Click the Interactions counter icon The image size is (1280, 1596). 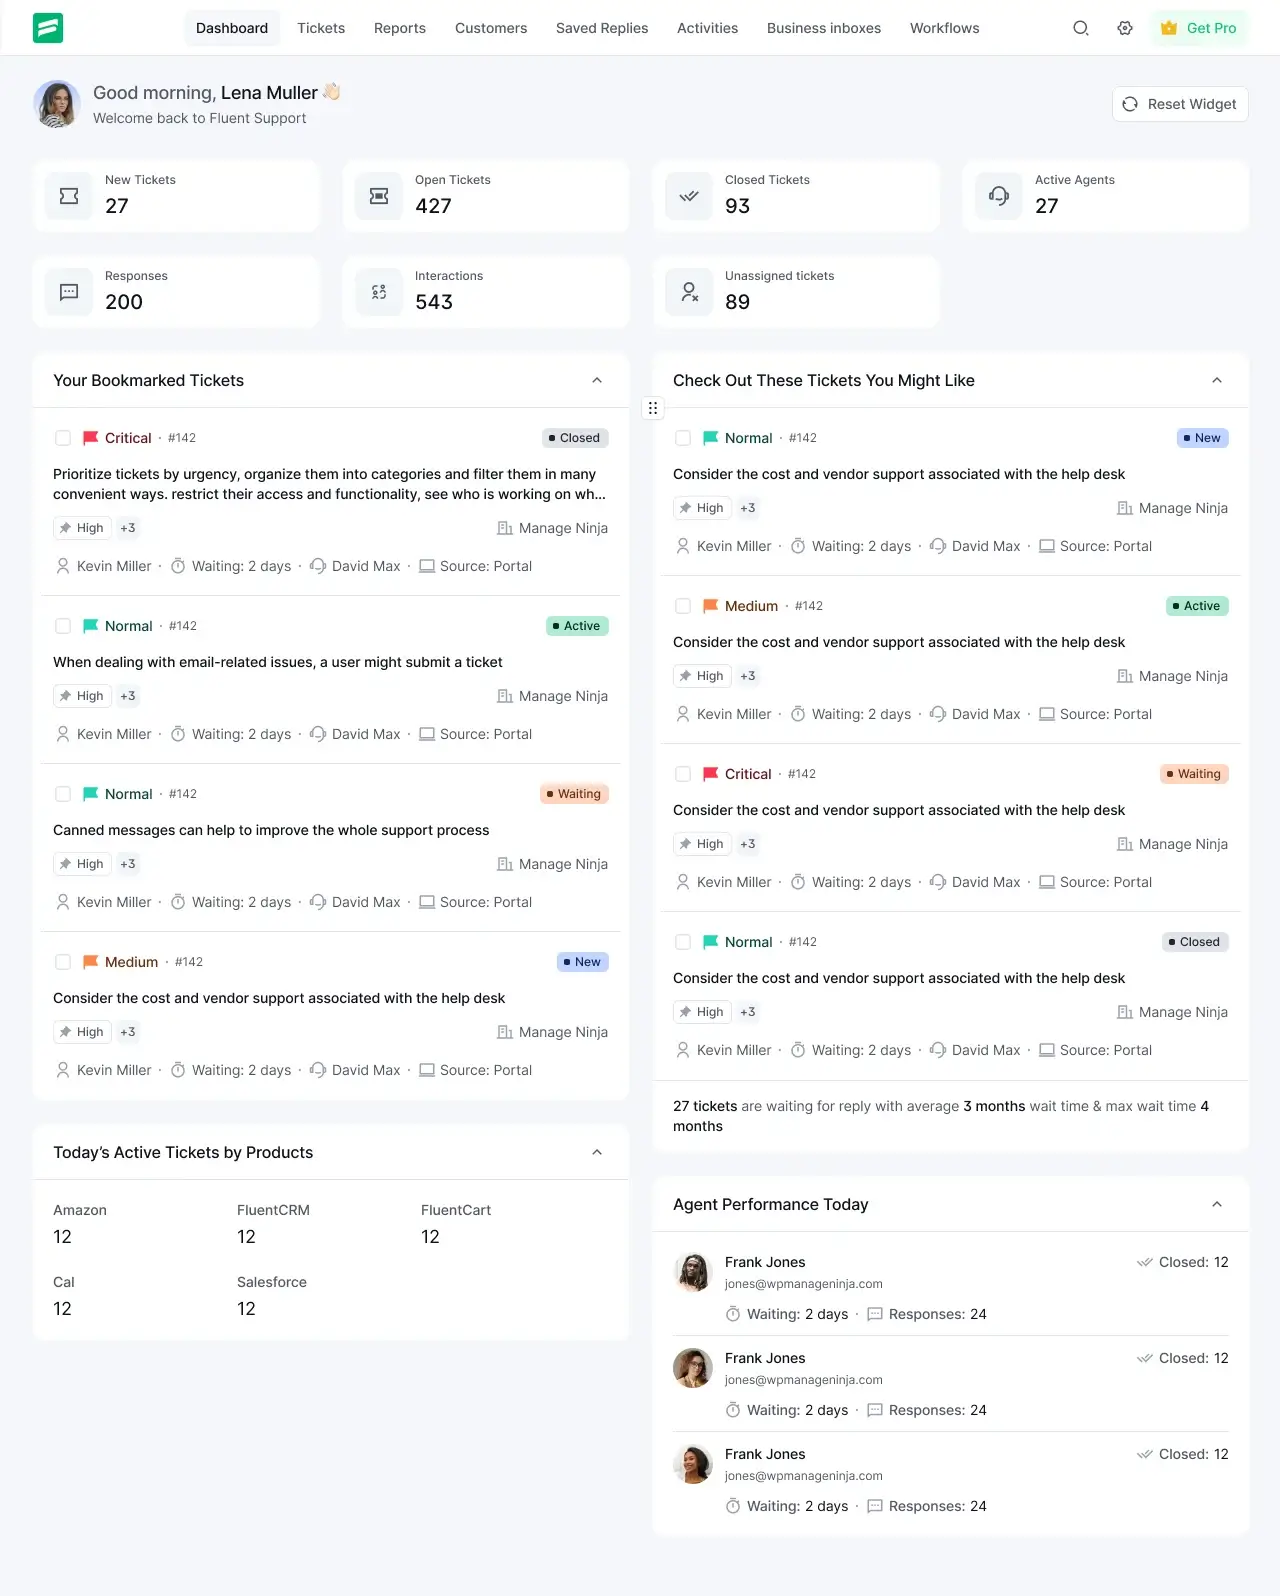click(x=378, y=292)
